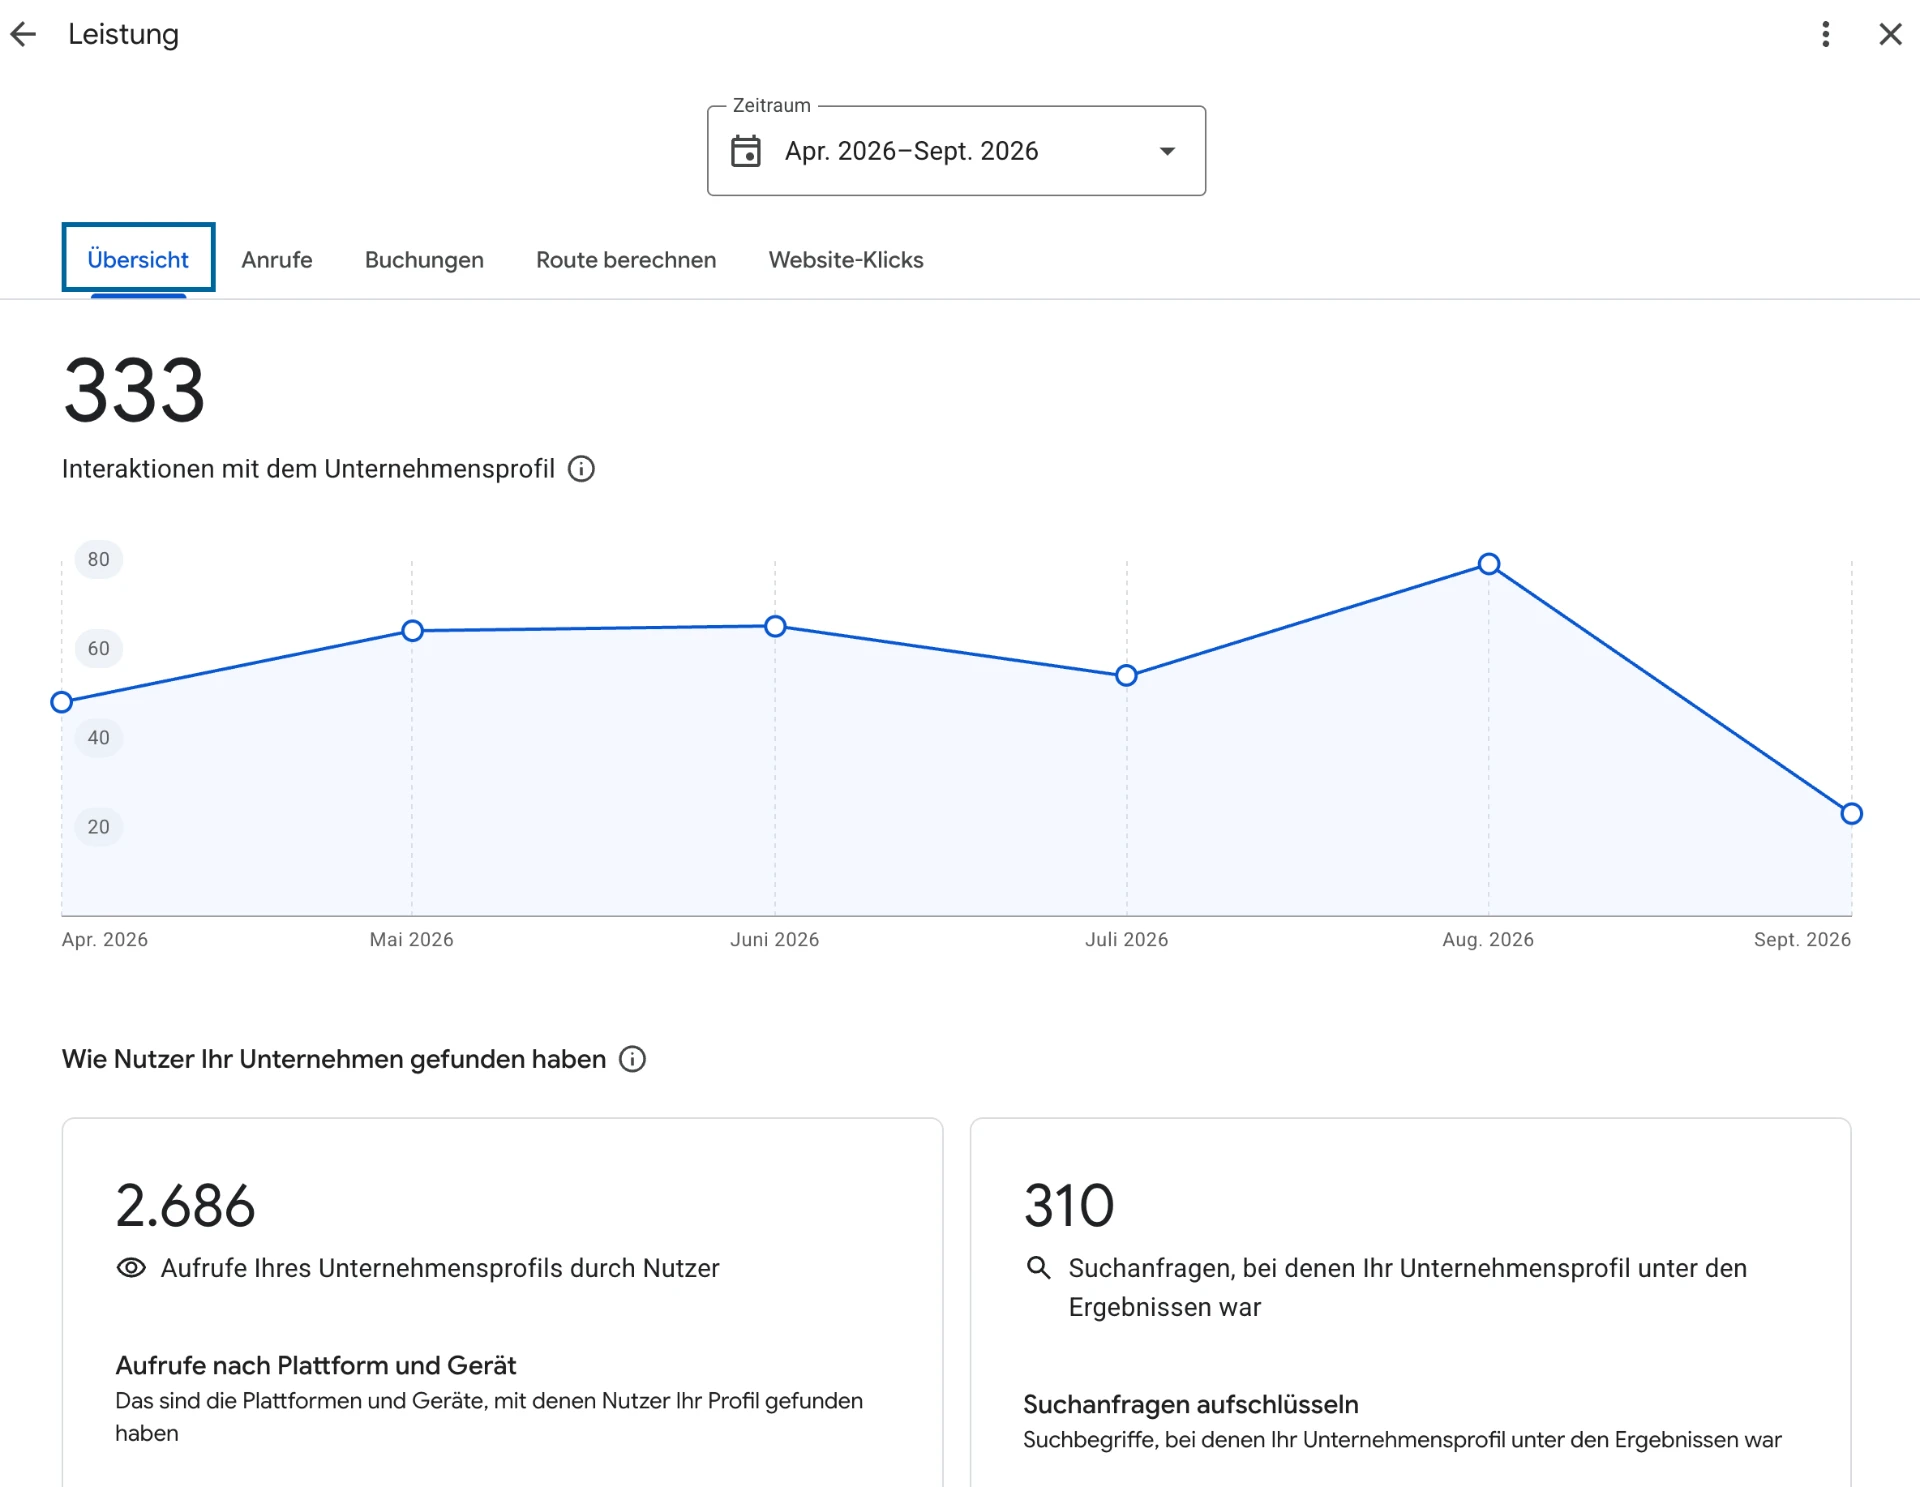Select the Mai 2026 data point
The image size is (1920, 1487).
click(x=412, y=631)
